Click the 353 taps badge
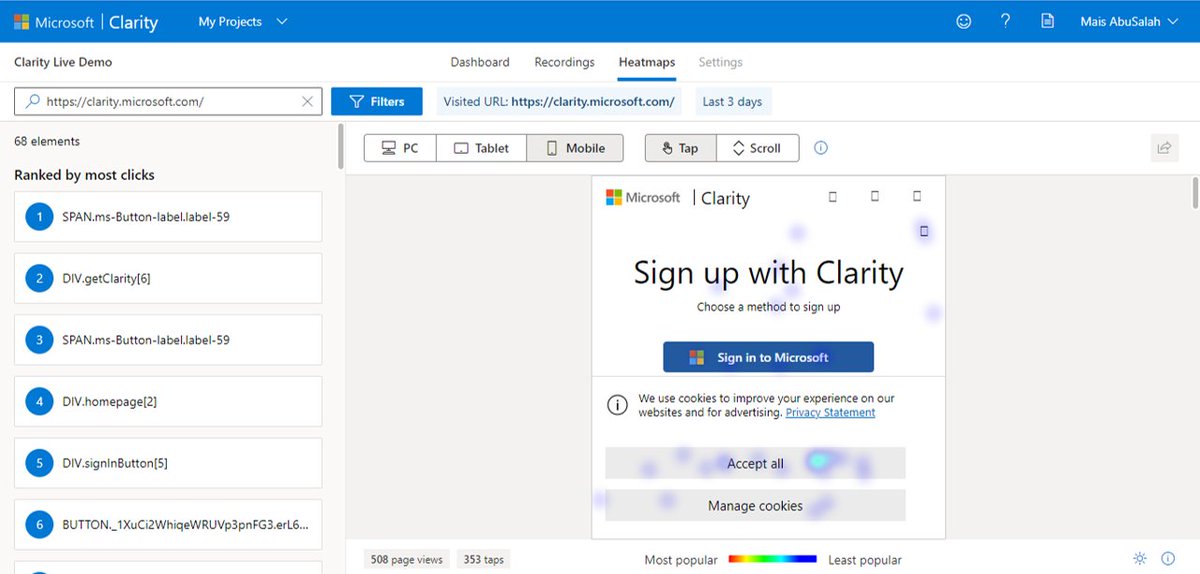Viewport: 1200px width, 574px height. (x=484, y=559)
